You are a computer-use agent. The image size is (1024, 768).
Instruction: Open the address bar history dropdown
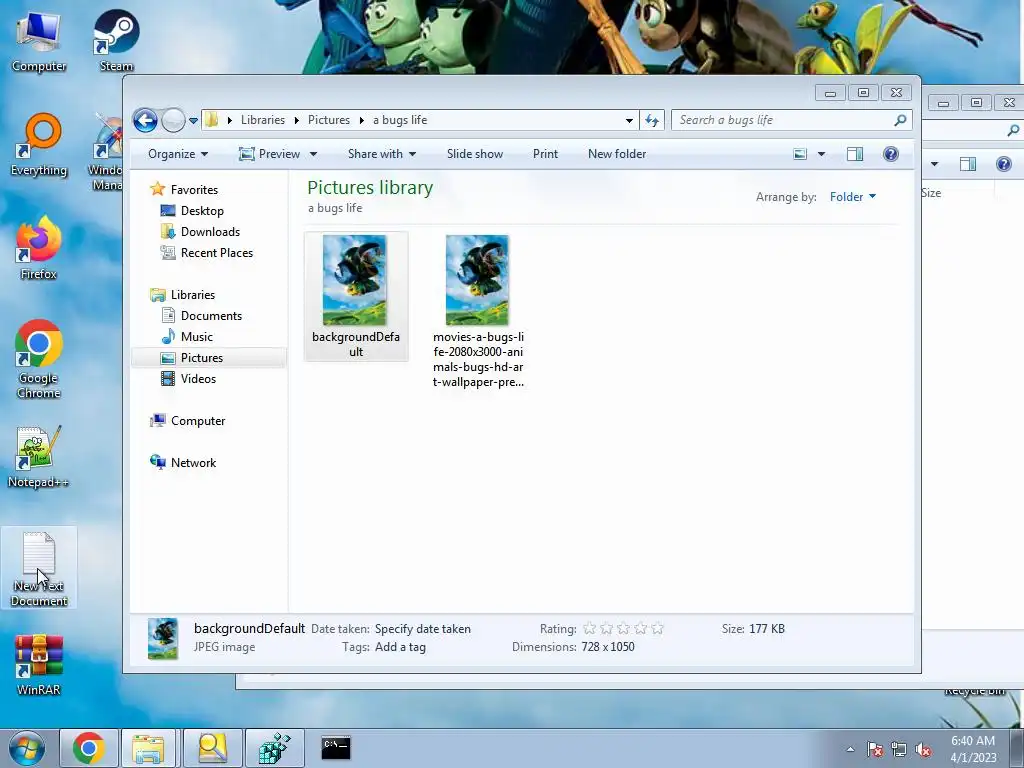coord(629,120)
